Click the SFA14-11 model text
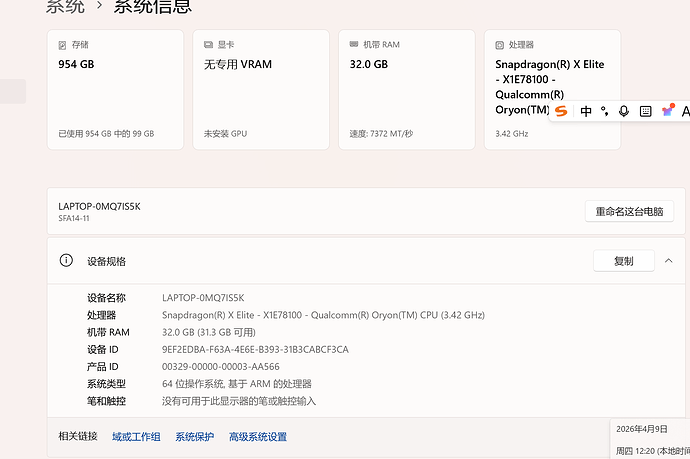Screen dimensions: 690x459 point(74,218)
